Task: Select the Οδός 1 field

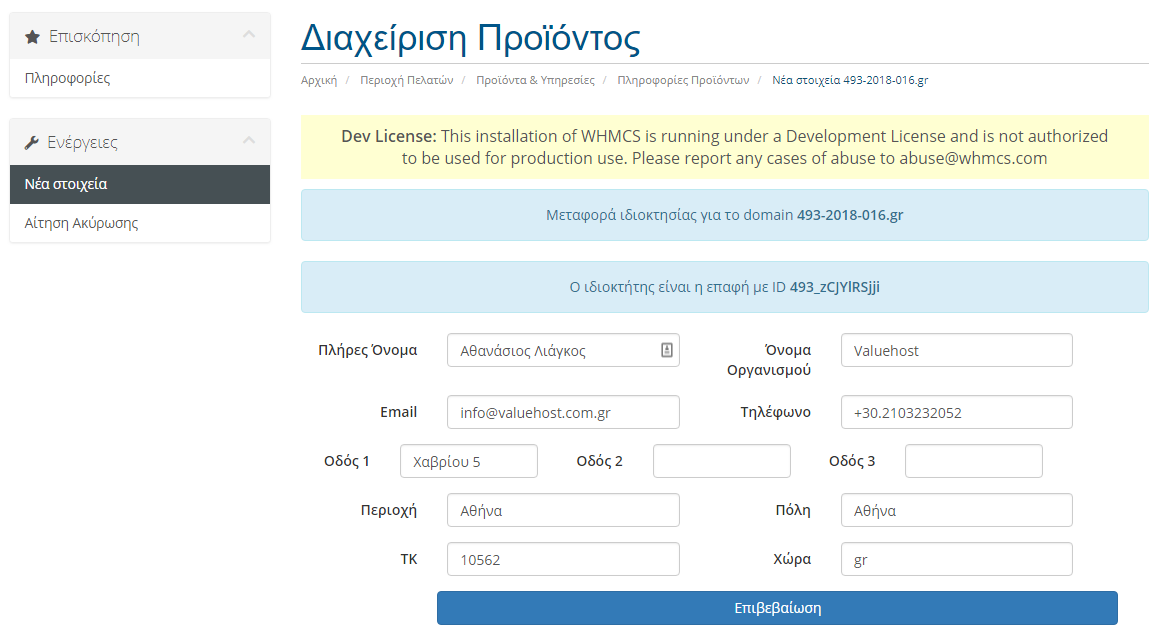Action: tap(468, 461)
